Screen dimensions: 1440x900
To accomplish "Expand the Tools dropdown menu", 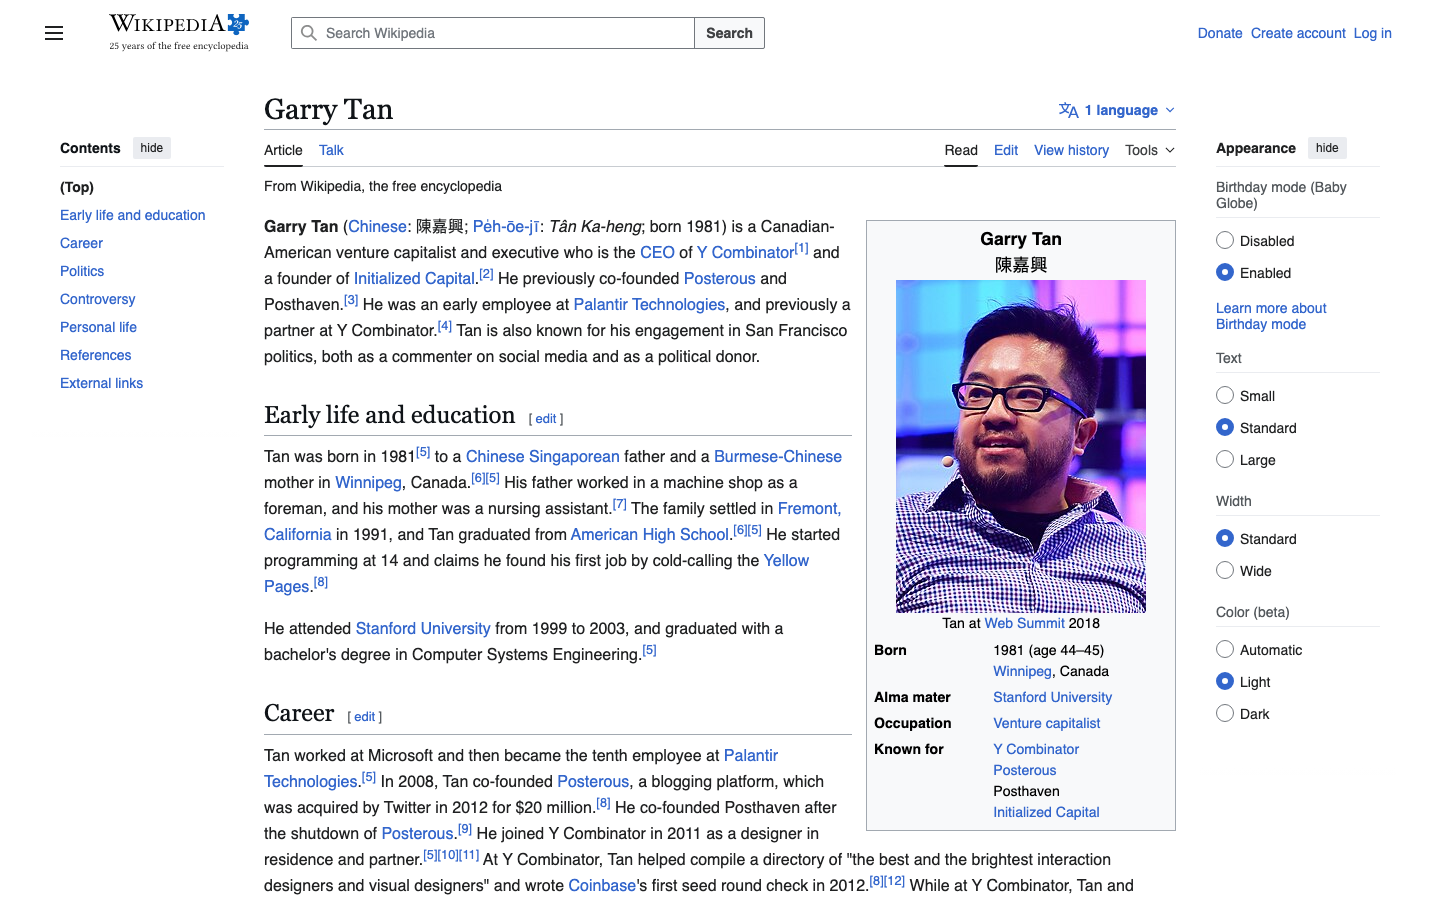I will click(x=1150, y=150).
